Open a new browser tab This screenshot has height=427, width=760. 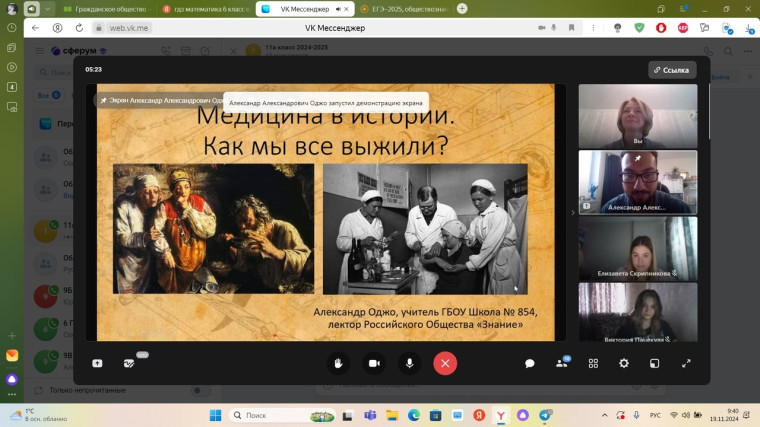[x=462, y=9]
